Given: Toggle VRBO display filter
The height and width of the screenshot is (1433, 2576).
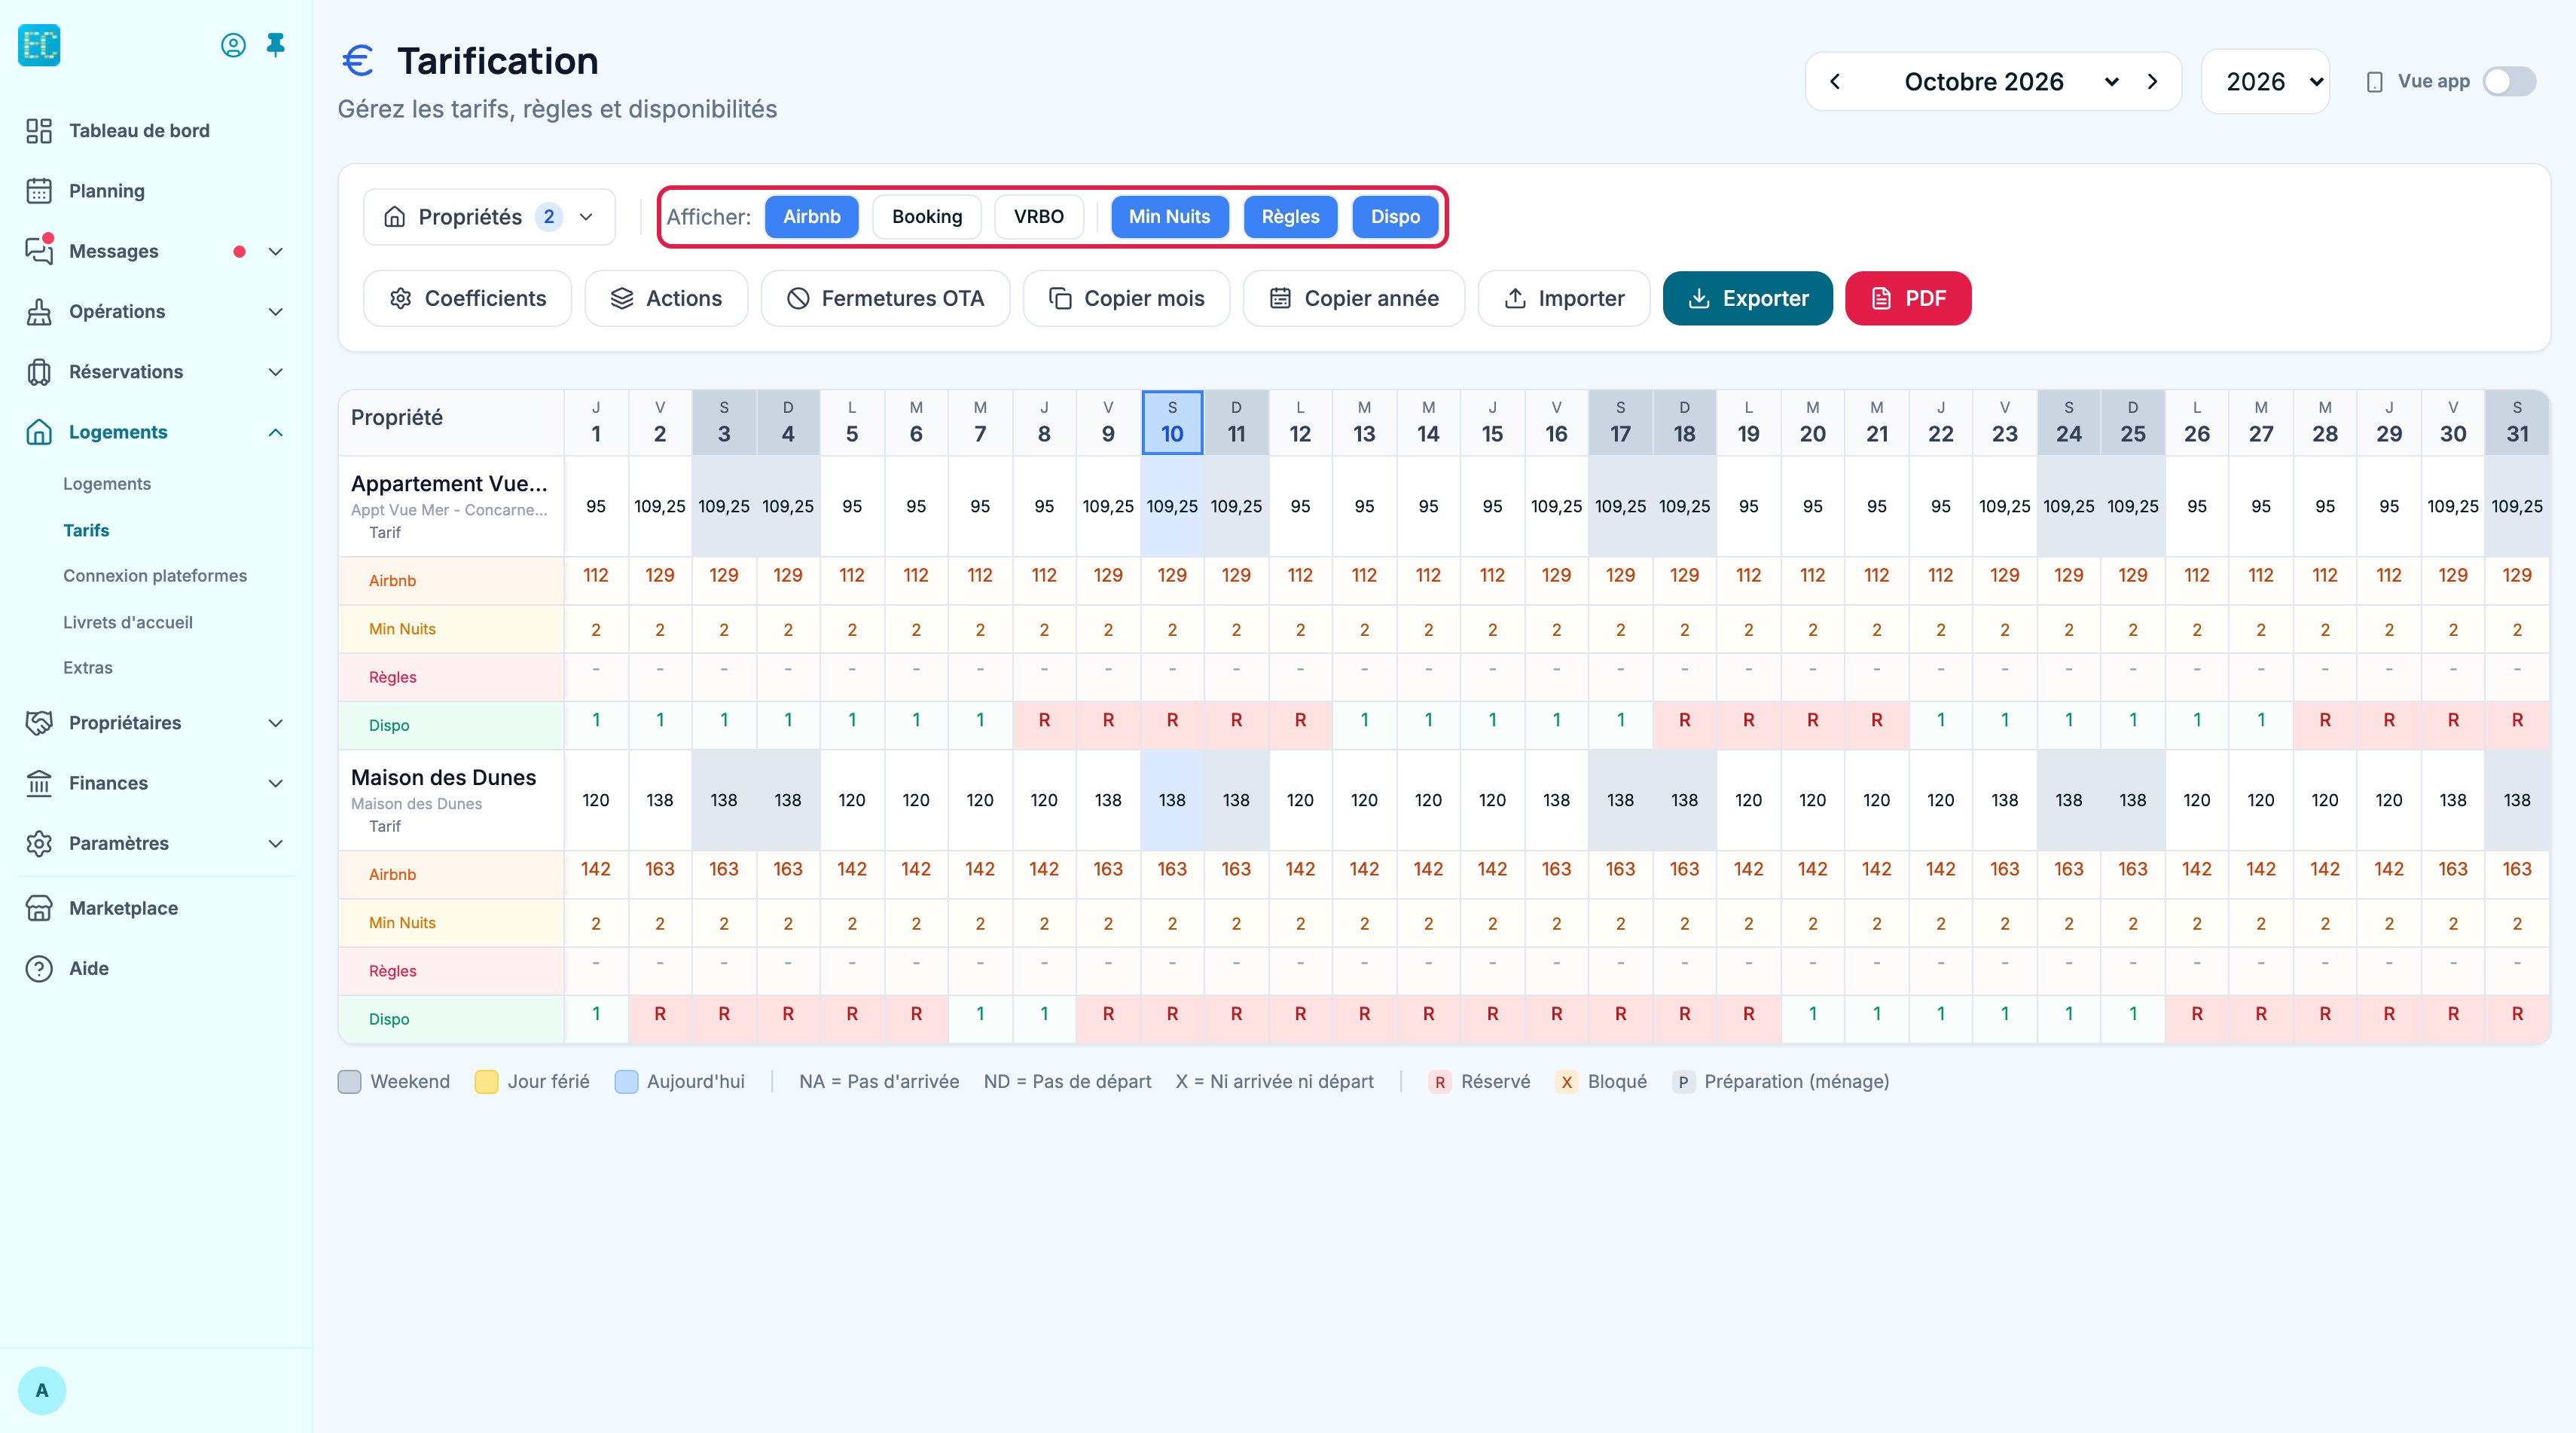Looking at the screenshot, I should (x=1039, y=217).
